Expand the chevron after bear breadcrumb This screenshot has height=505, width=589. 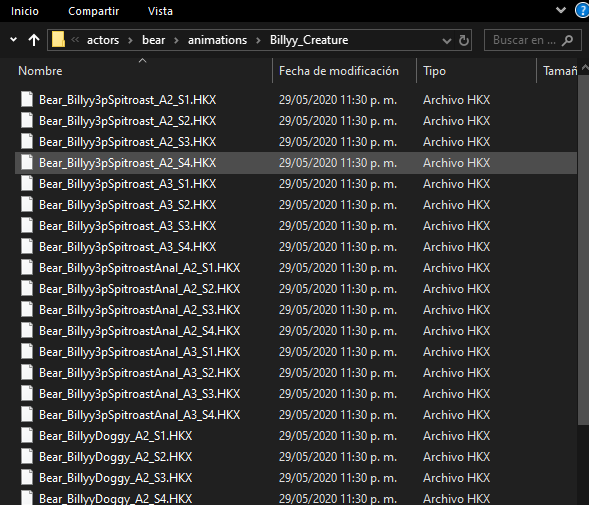pyautogui.click(x=176, y=40)
